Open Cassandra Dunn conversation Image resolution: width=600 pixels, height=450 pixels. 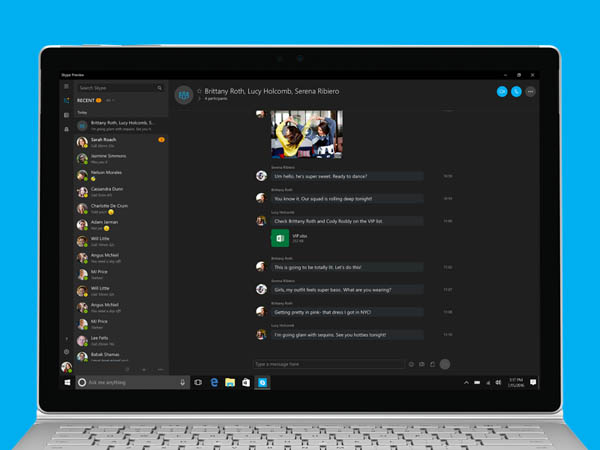[121, 192]
